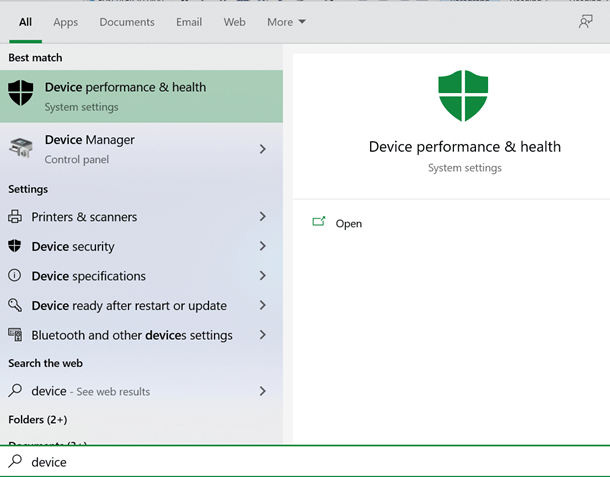Click the info icon beside Device specifications
Image resolution: width=610 pixels, height=477 pixels.
coord(15,275)
